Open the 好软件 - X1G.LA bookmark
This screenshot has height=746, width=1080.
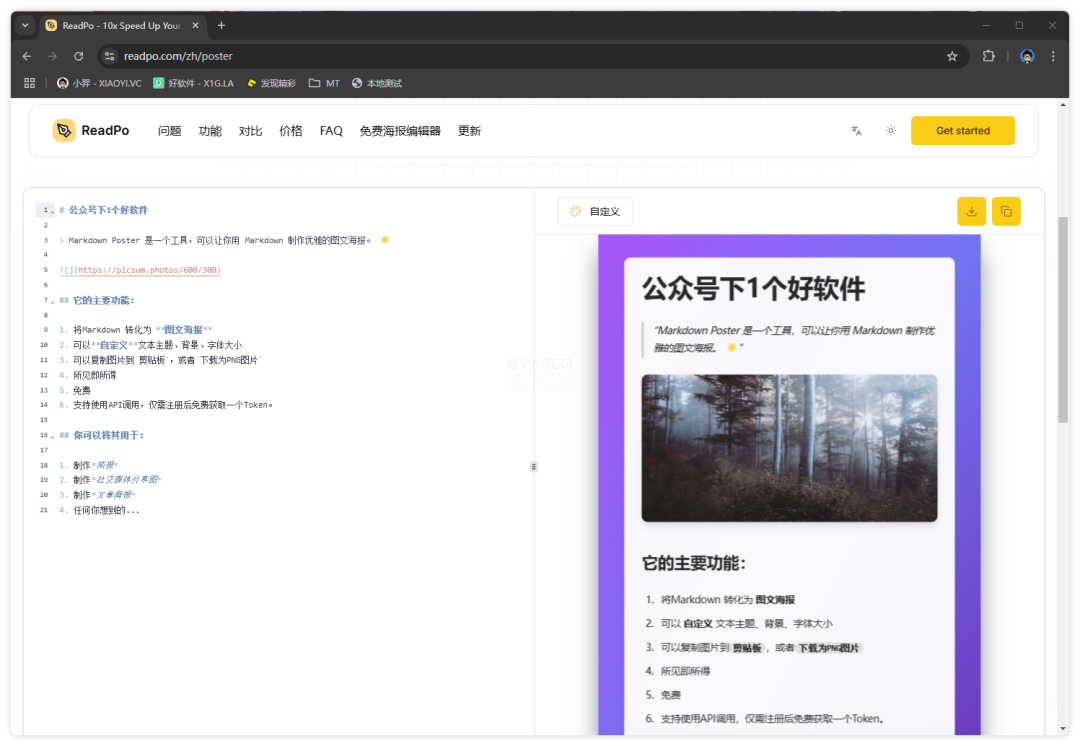193,83
